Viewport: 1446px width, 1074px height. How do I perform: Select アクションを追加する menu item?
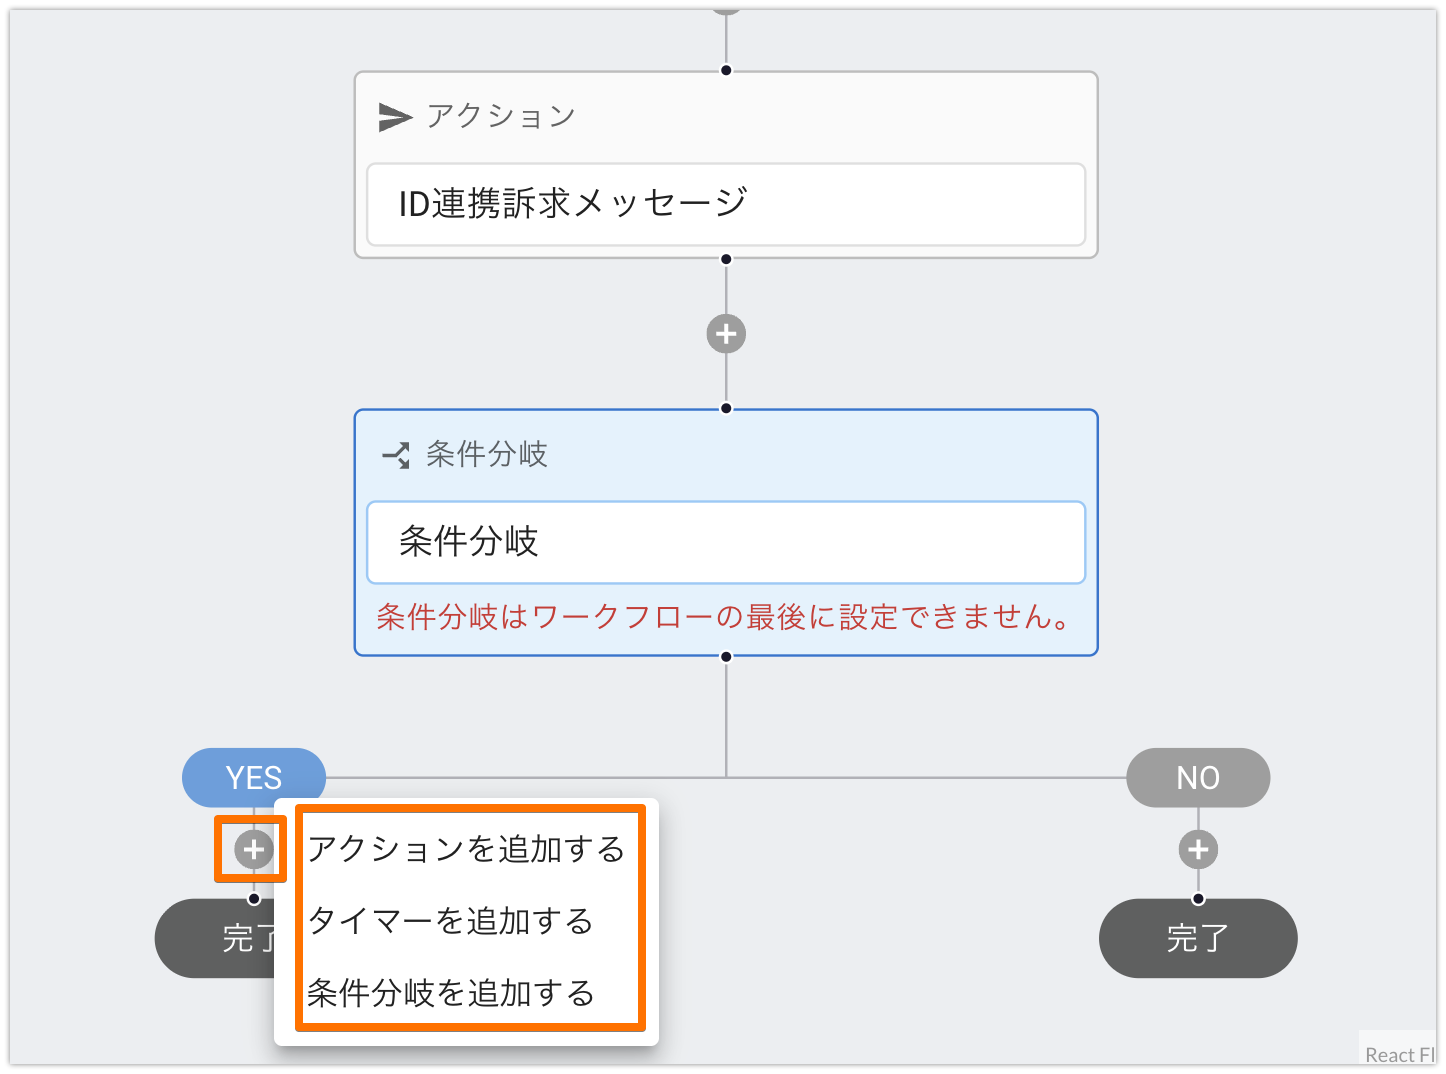[x=466, y=849]
